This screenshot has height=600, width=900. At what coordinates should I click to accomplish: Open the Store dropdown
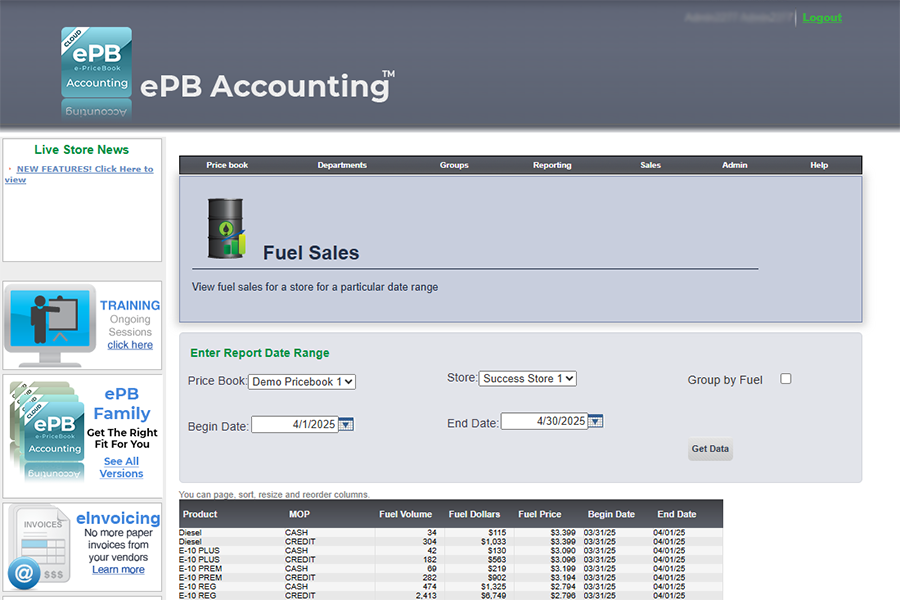click(x=527, y=378)
